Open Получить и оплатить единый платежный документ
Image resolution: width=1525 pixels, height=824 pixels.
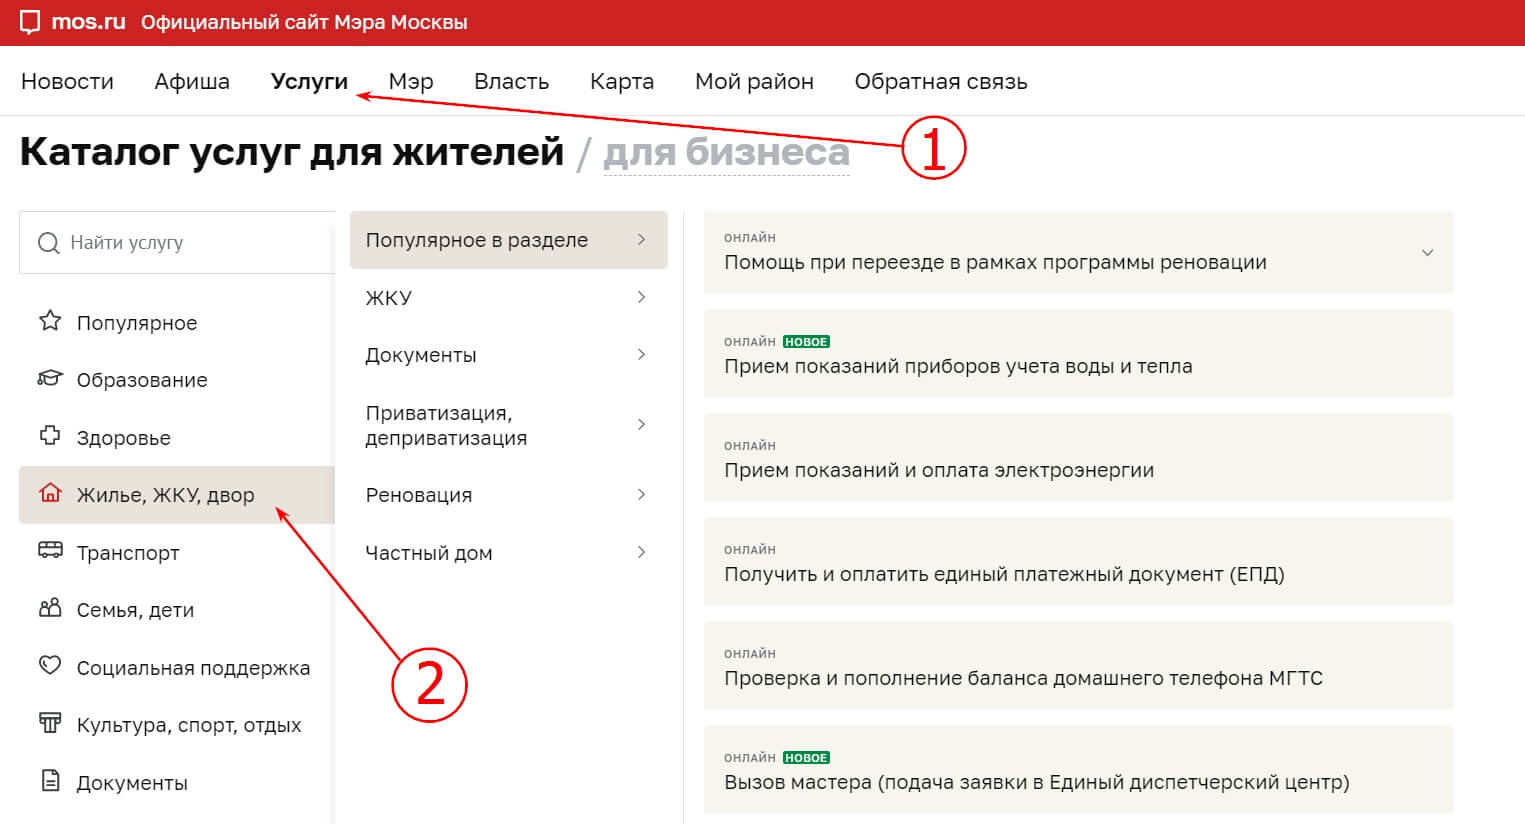(x=1078, y=561)
